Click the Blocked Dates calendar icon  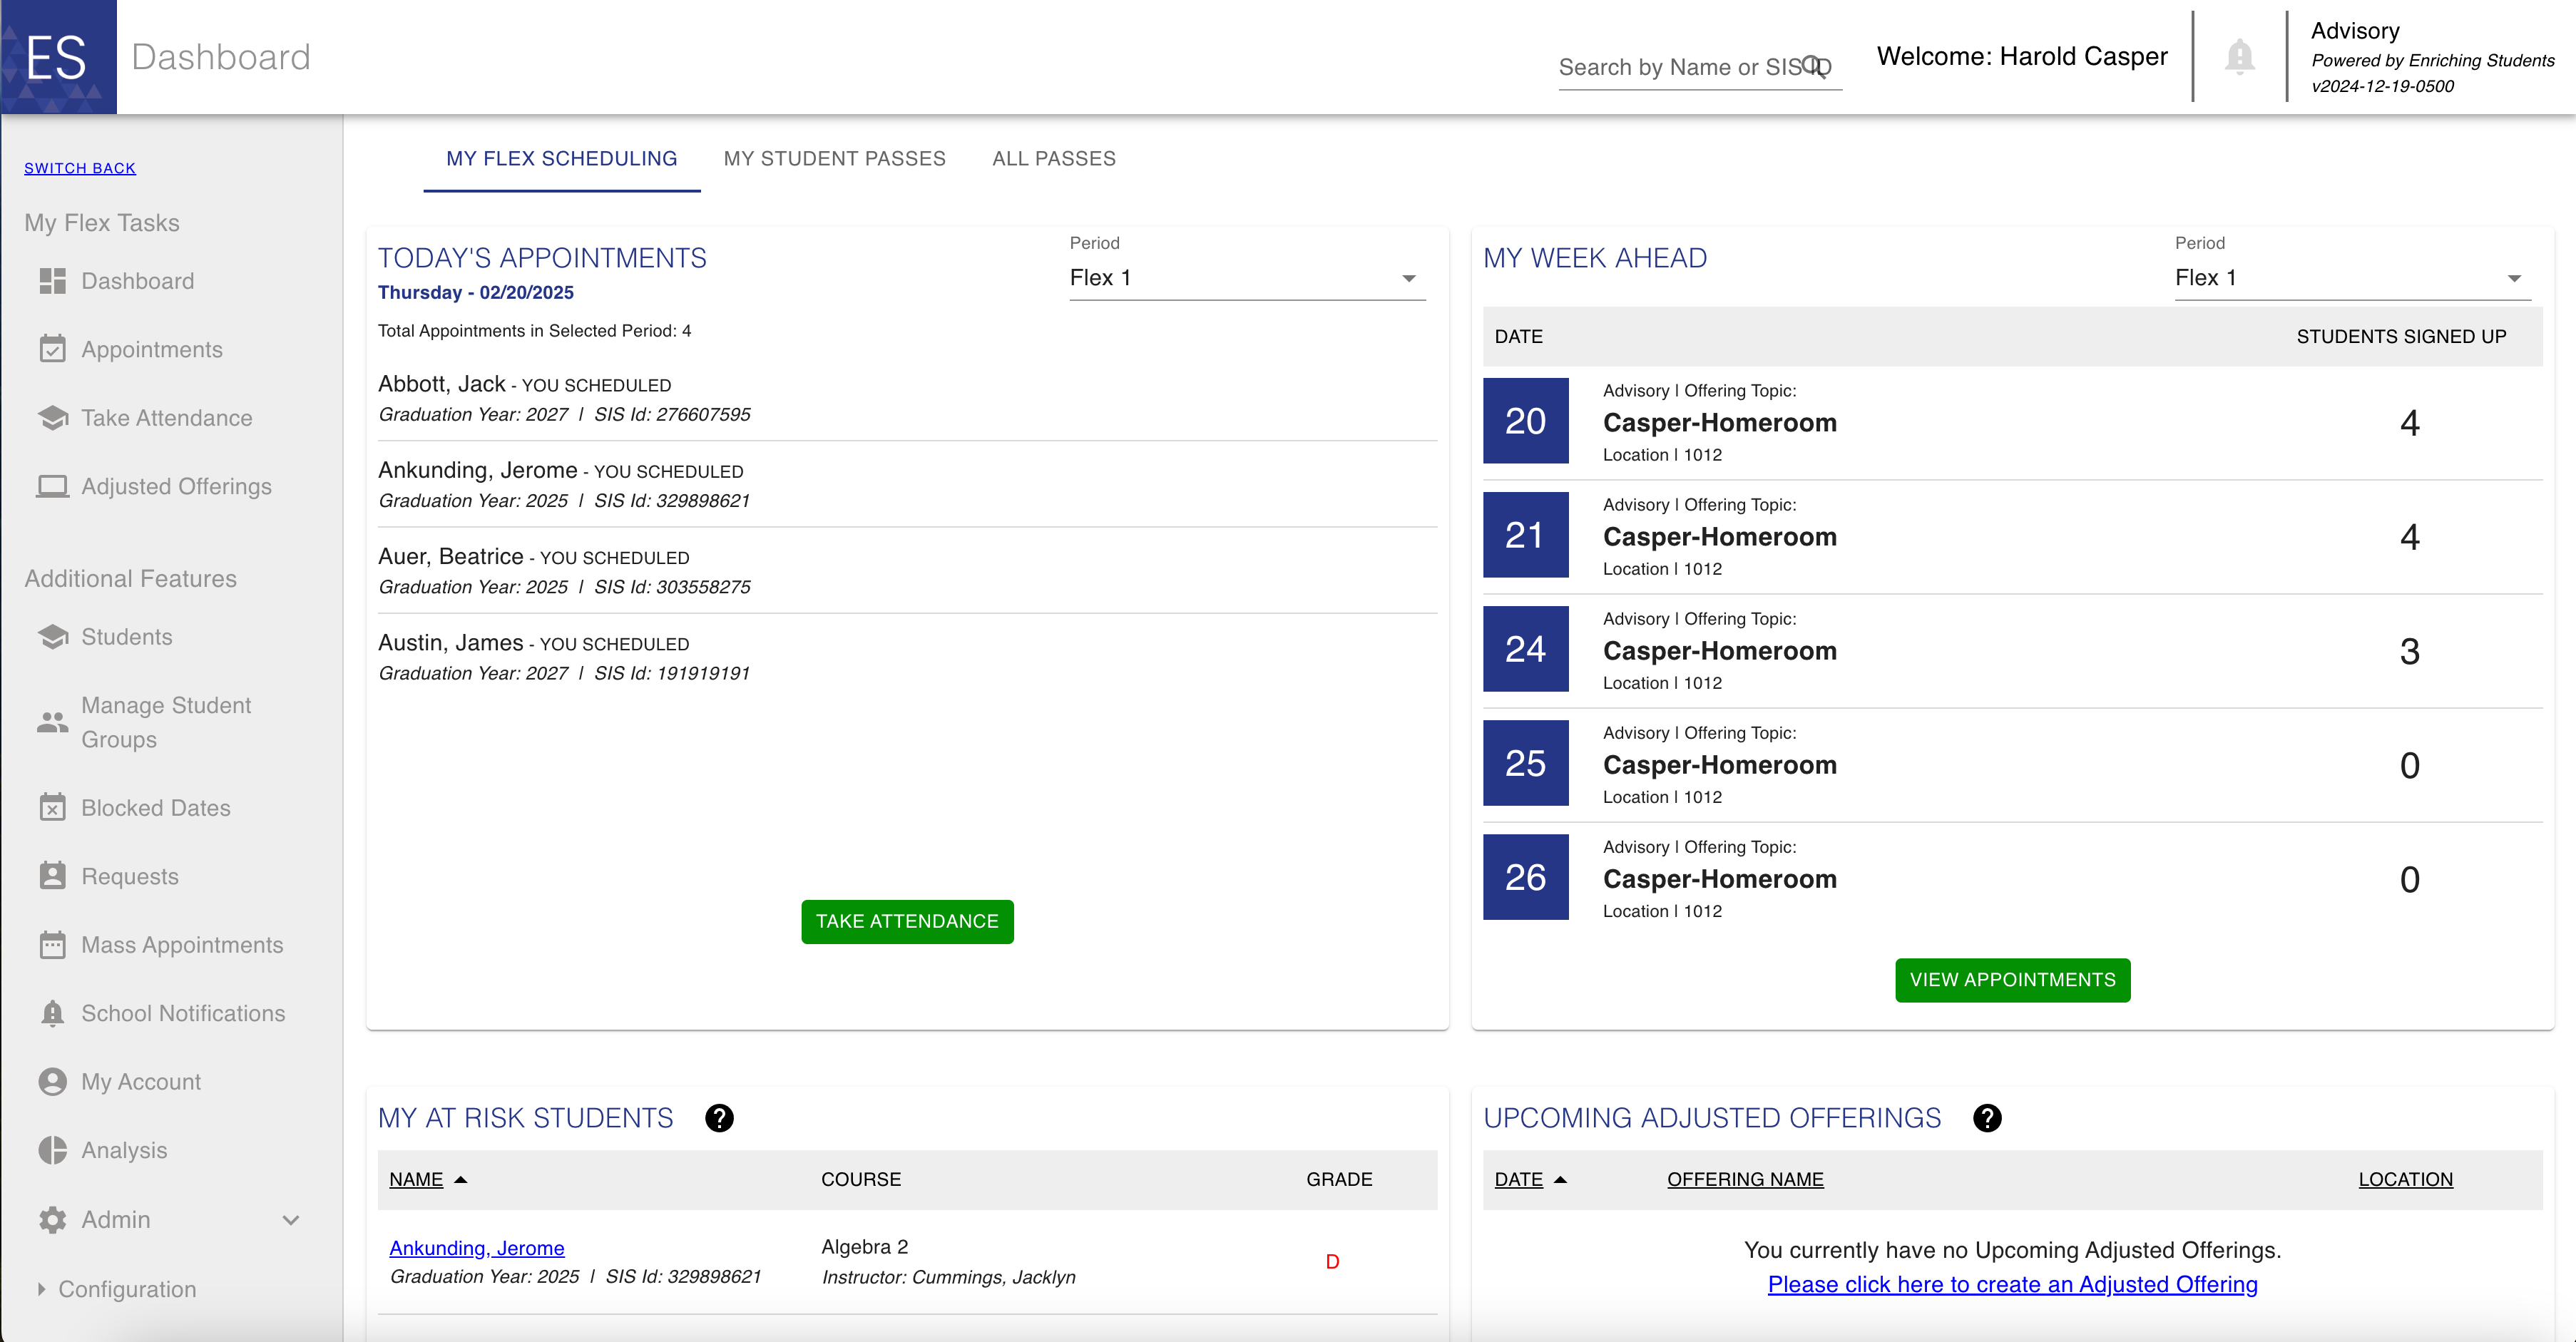coord(52,807)
